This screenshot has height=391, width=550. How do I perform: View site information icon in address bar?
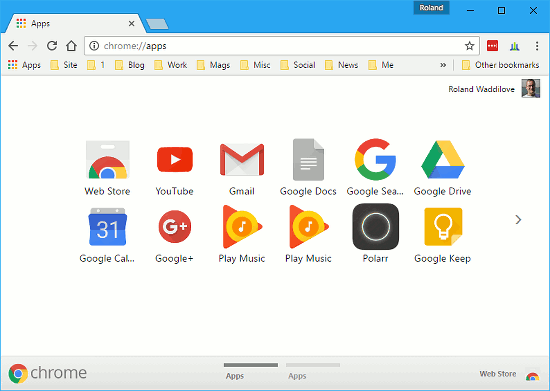(94, 46)
